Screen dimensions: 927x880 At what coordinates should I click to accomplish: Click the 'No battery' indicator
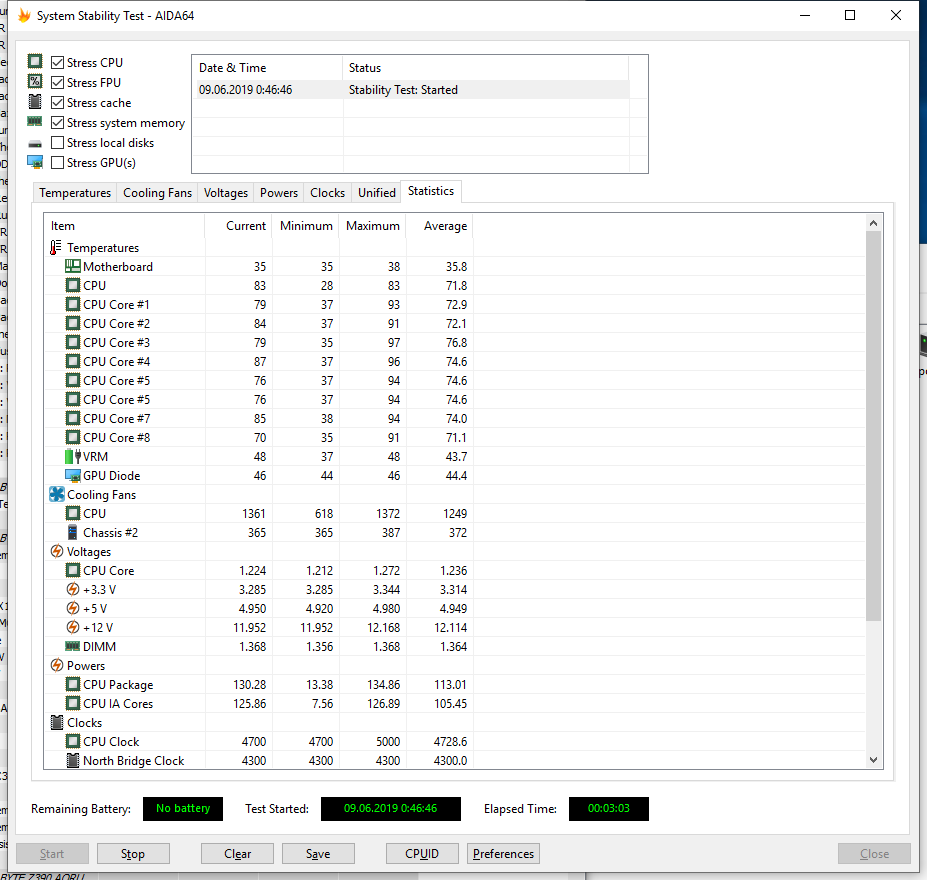click(183, 808)
